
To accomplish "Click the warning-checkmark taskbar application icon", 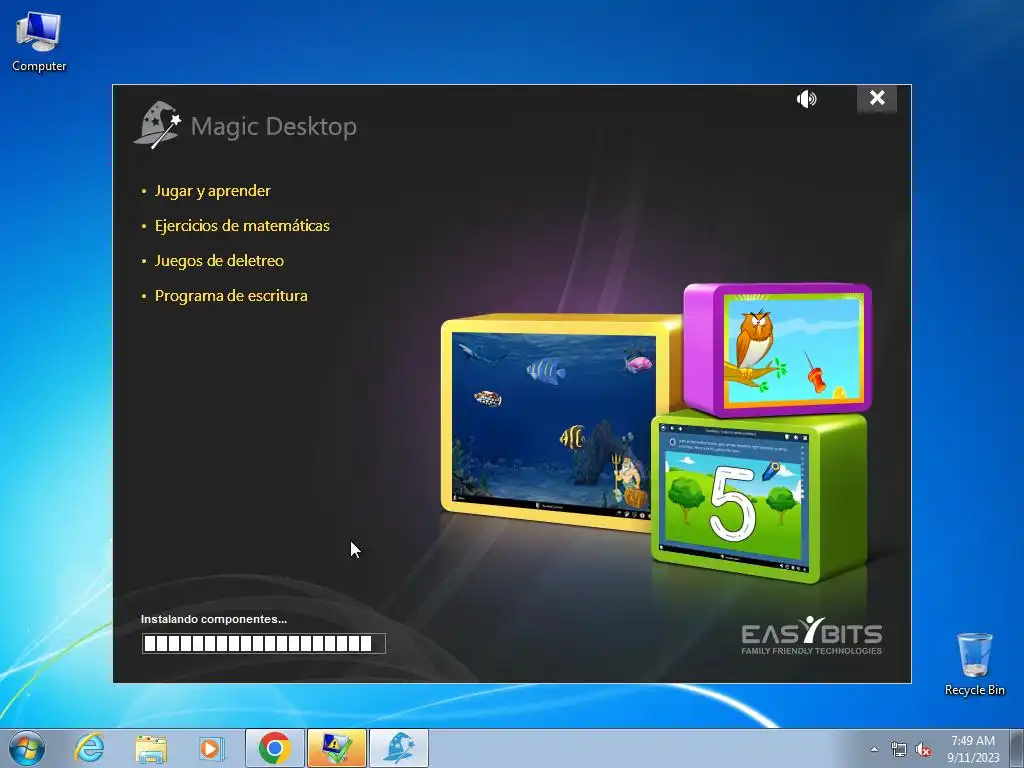I will click(336, 748).
